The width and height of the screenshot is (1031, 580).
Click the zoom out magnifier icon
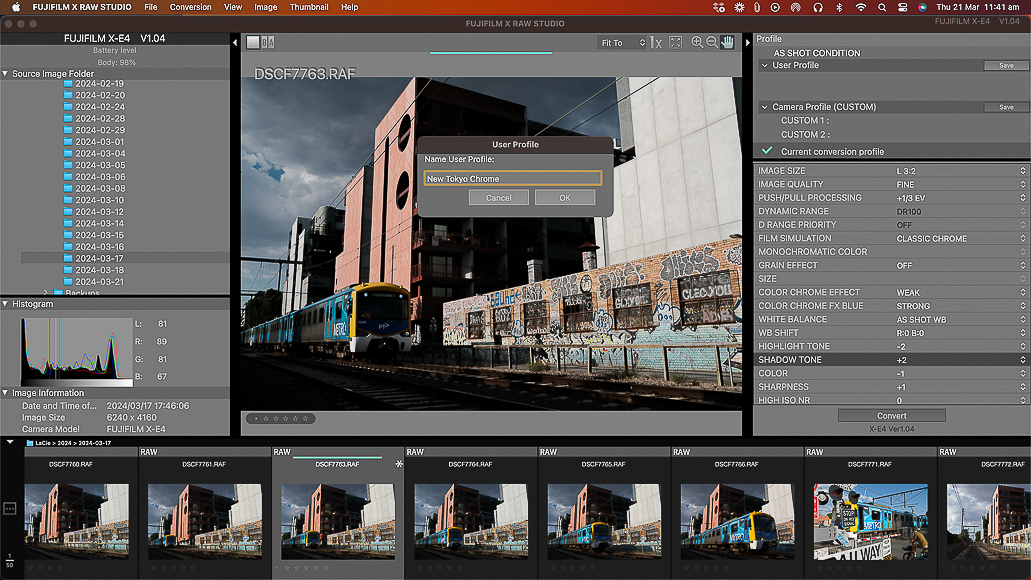712,43
